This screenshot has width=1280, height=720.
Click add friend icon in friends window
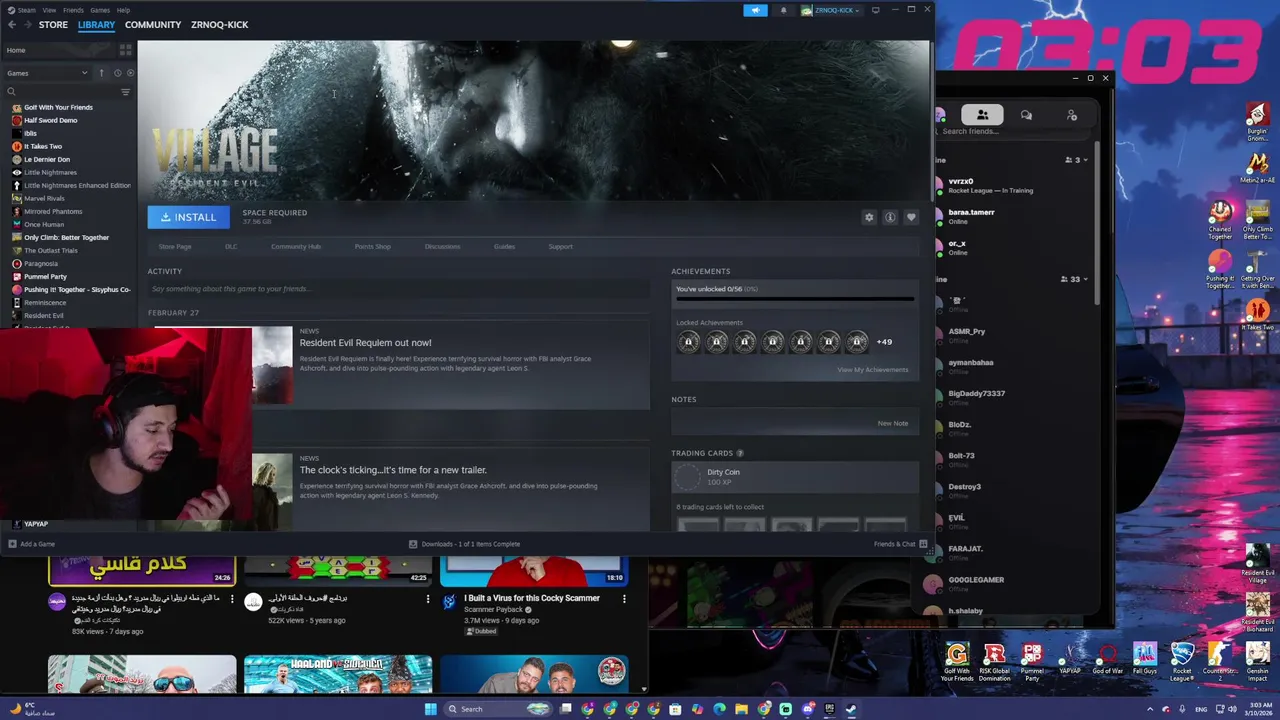click(1072, 115)
